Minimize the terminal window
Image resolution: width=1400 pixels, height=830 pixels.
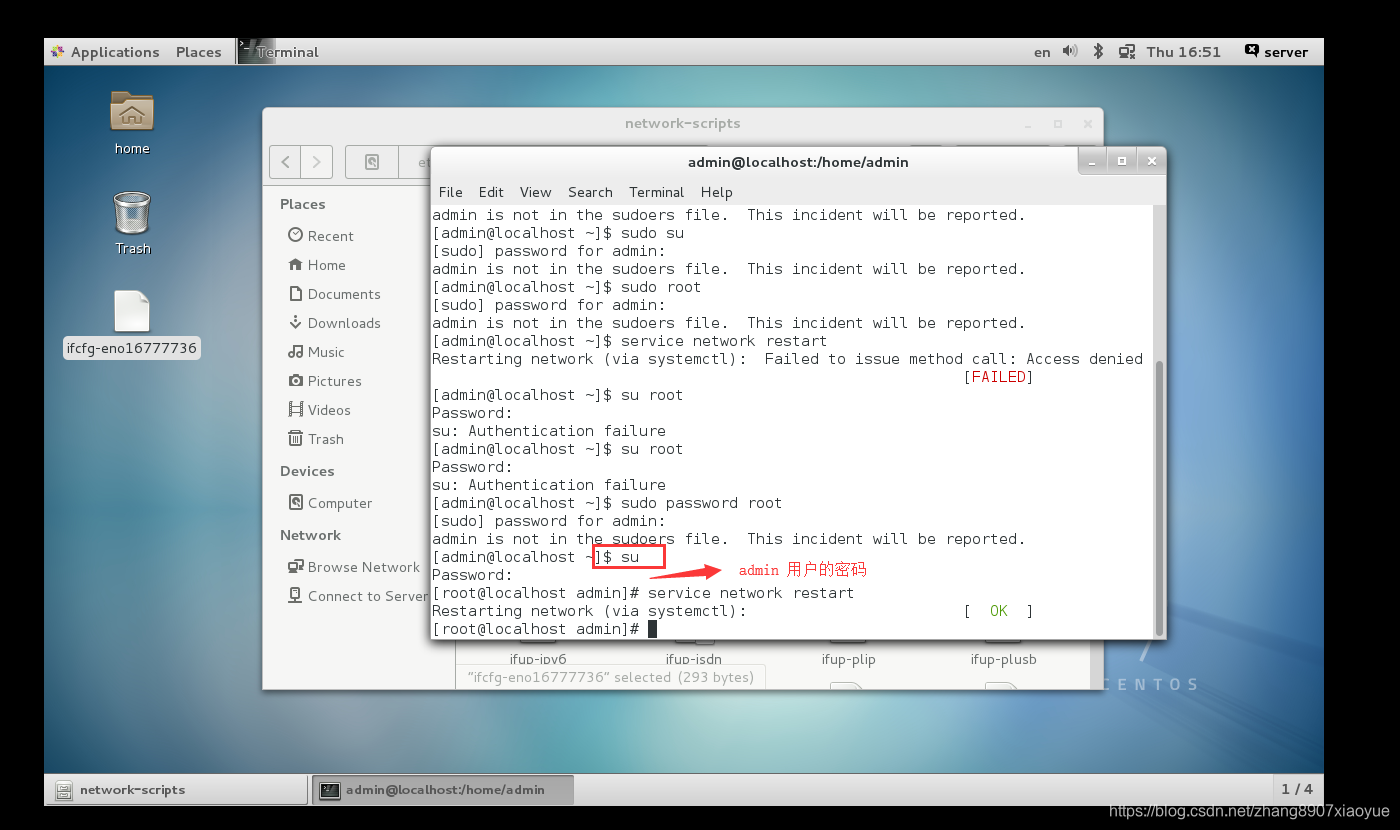pos(1093,161)
